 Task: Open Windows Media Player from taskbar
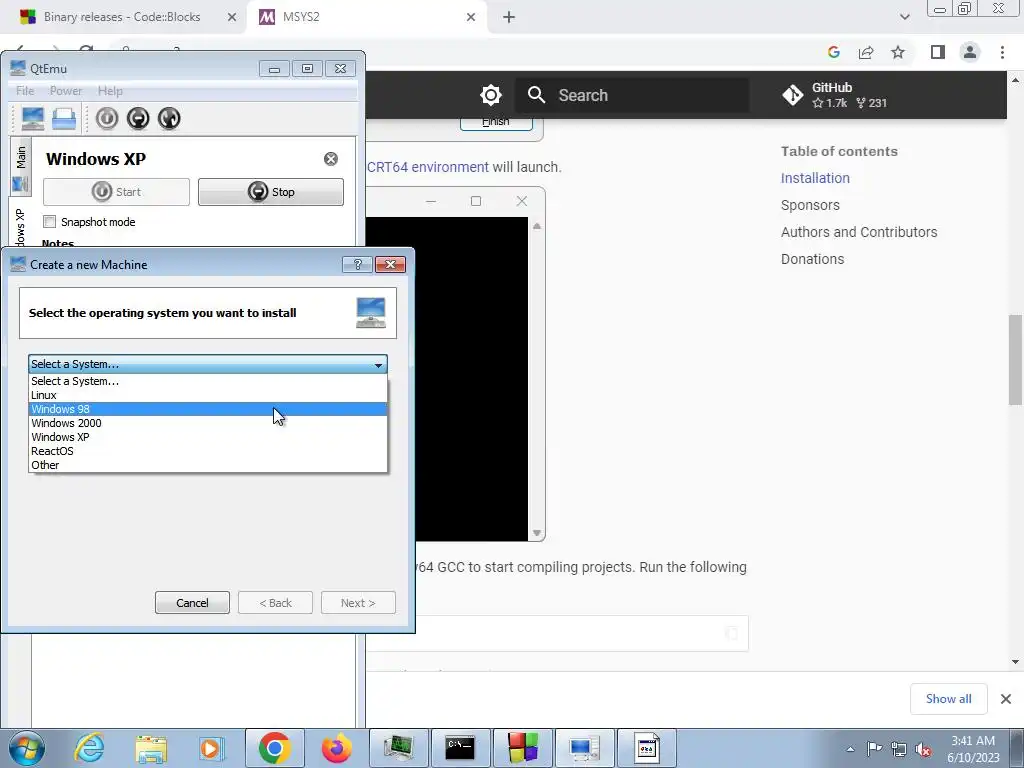point(212,748)
